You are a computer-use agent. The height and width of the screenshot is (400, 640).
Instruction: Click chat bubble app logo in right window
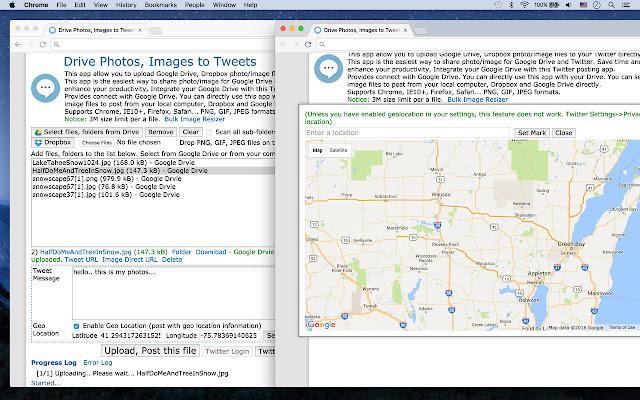pyautogui.click(x=329, y=69)
